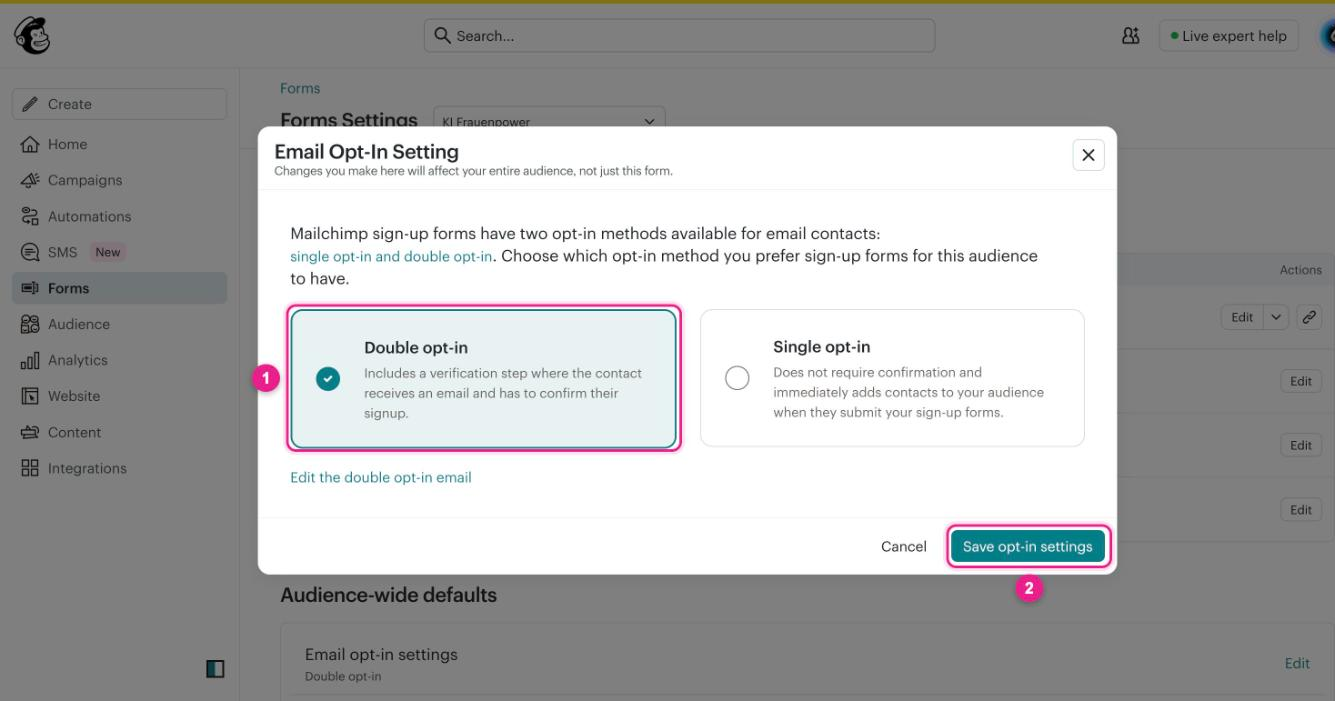Select the Double opt-in option
Image resolution: width=1335 pixels, height=701 pixels.
pos(484,379)
